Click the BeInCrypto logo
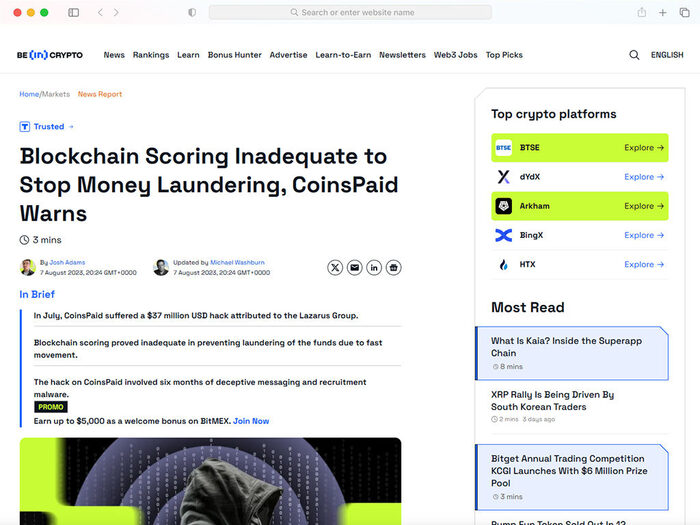This screenshot has height=525, width=700. (x=50, y=55)
